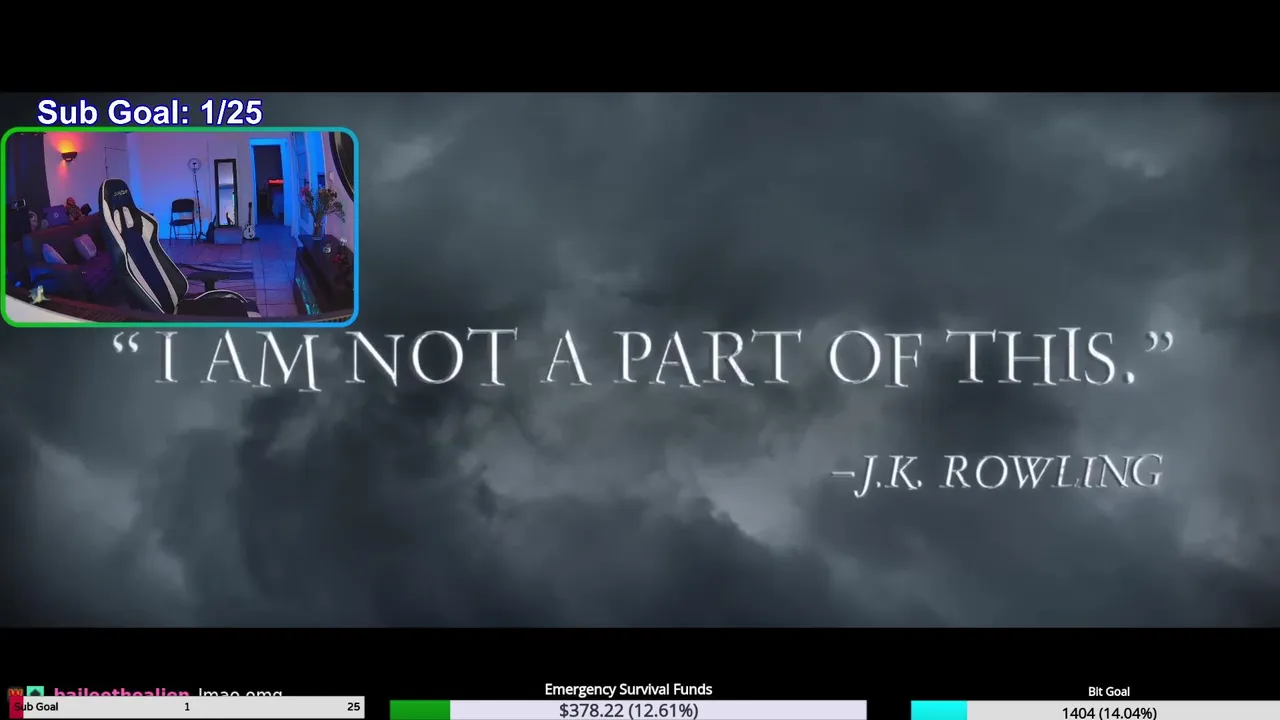Click the "Sub Goal: 1/25" heading text
This screenshot has width=1280, height=720.
[x=150, y=112]
